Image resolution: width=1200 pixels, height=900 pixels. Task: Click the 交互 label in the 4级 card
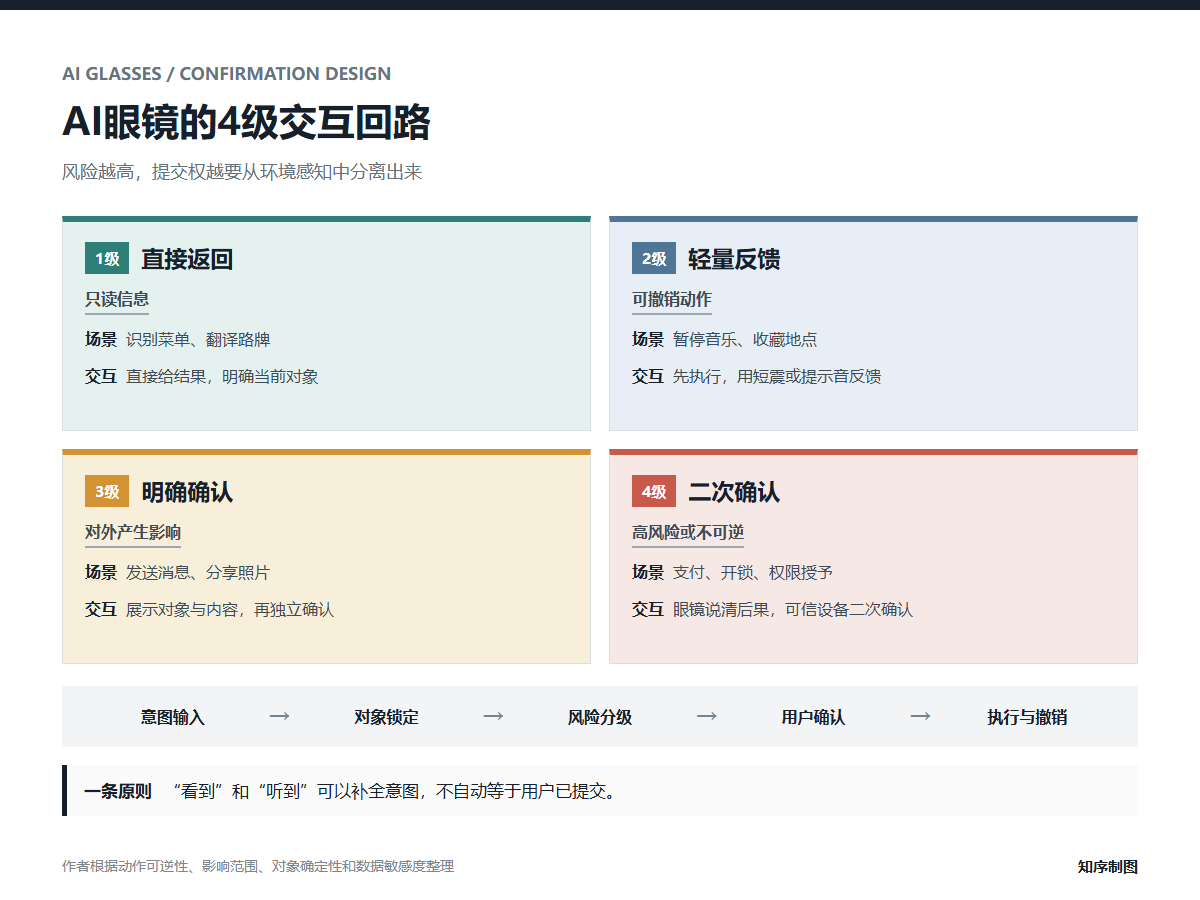pos(648,610)
